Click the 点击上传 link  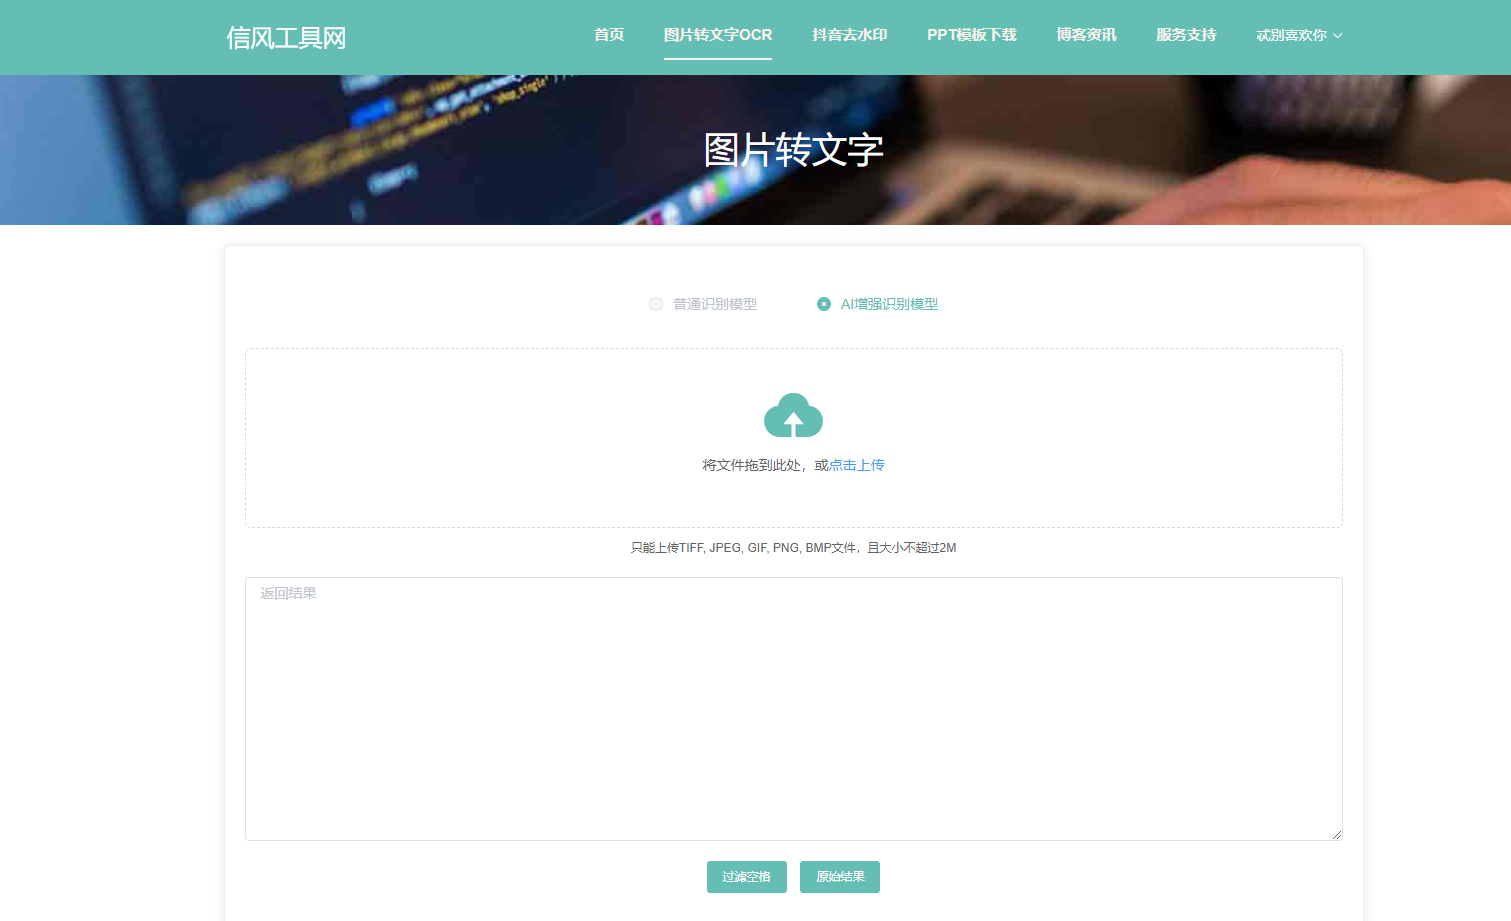[857, 465]
